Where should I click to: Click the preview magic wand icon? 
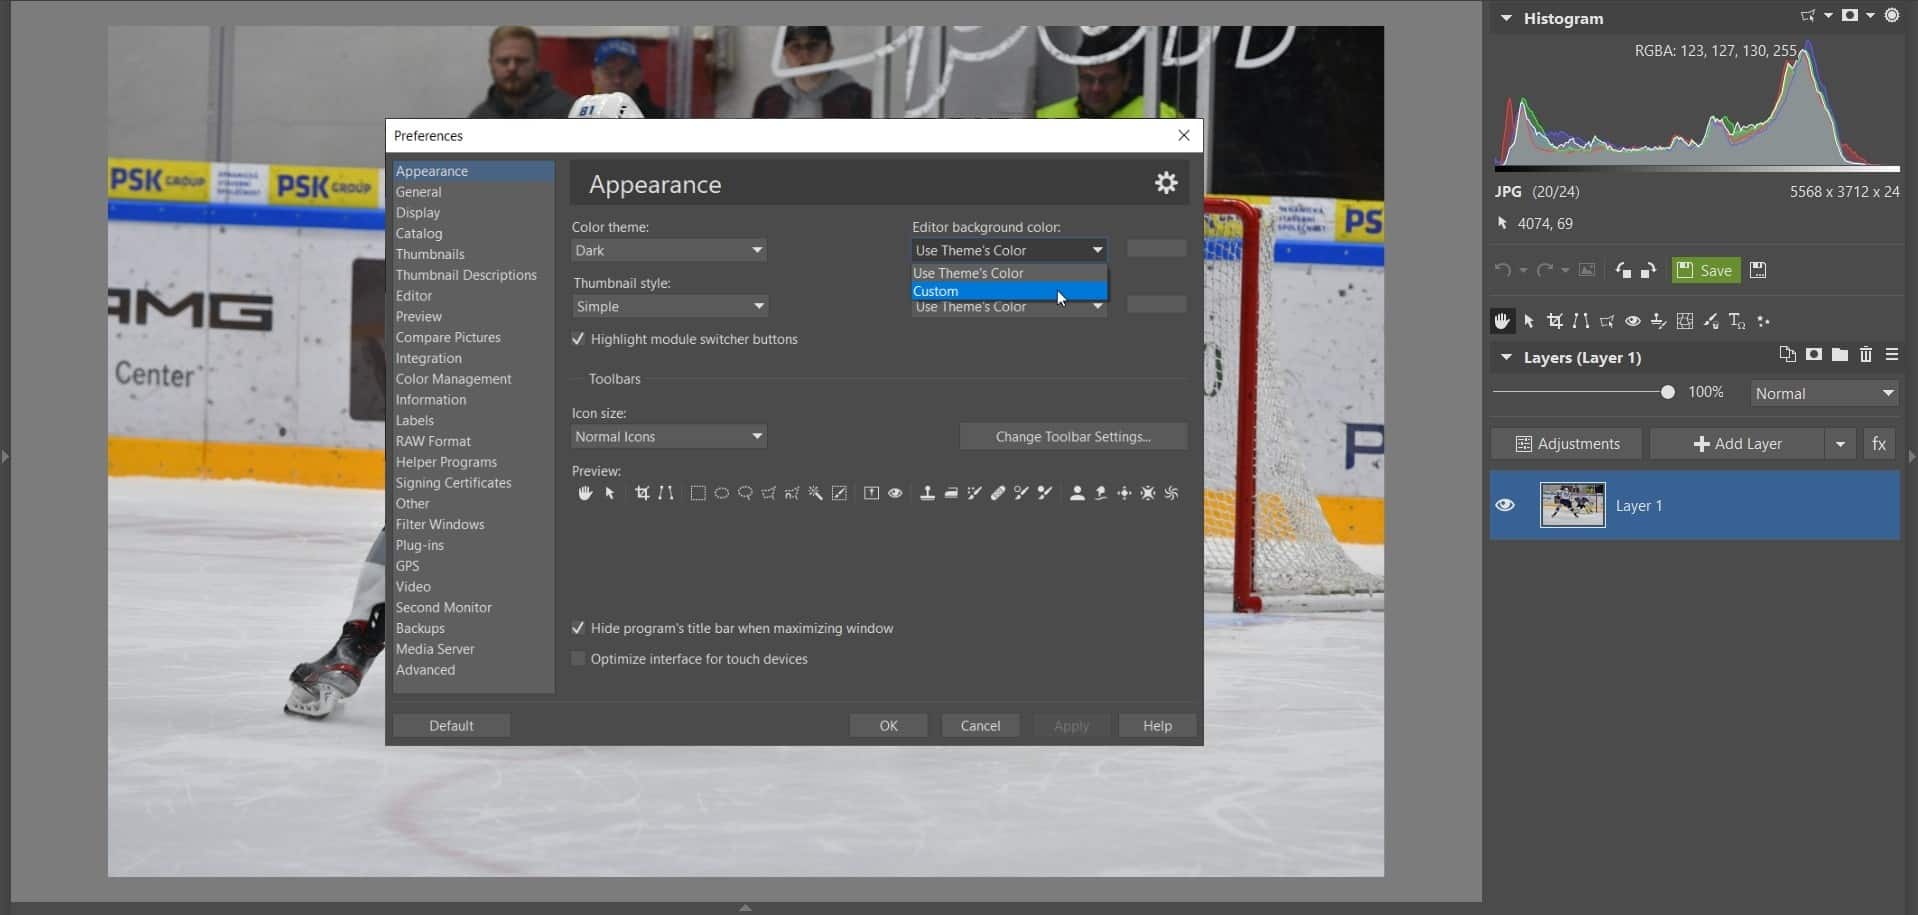(x=816, y=493)
